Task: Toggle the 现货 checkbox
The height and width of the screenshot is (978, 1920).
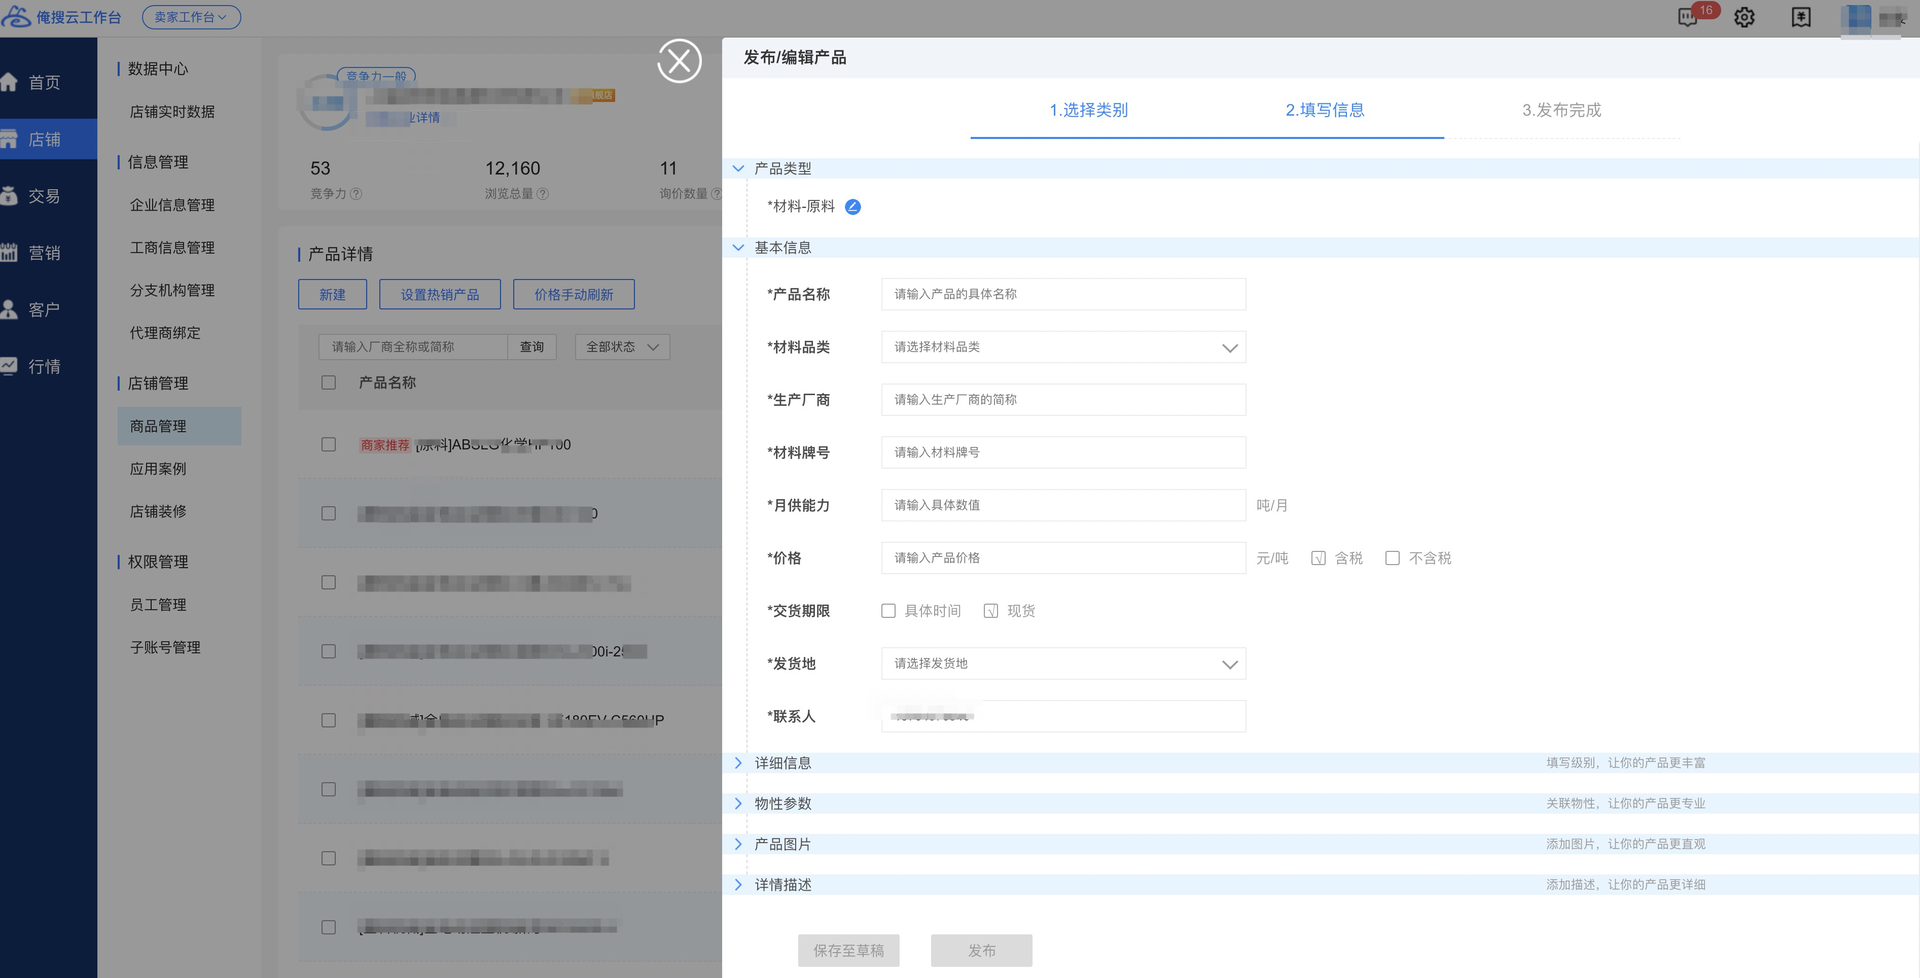Action: pyautogui.click(x=991, y=611)
